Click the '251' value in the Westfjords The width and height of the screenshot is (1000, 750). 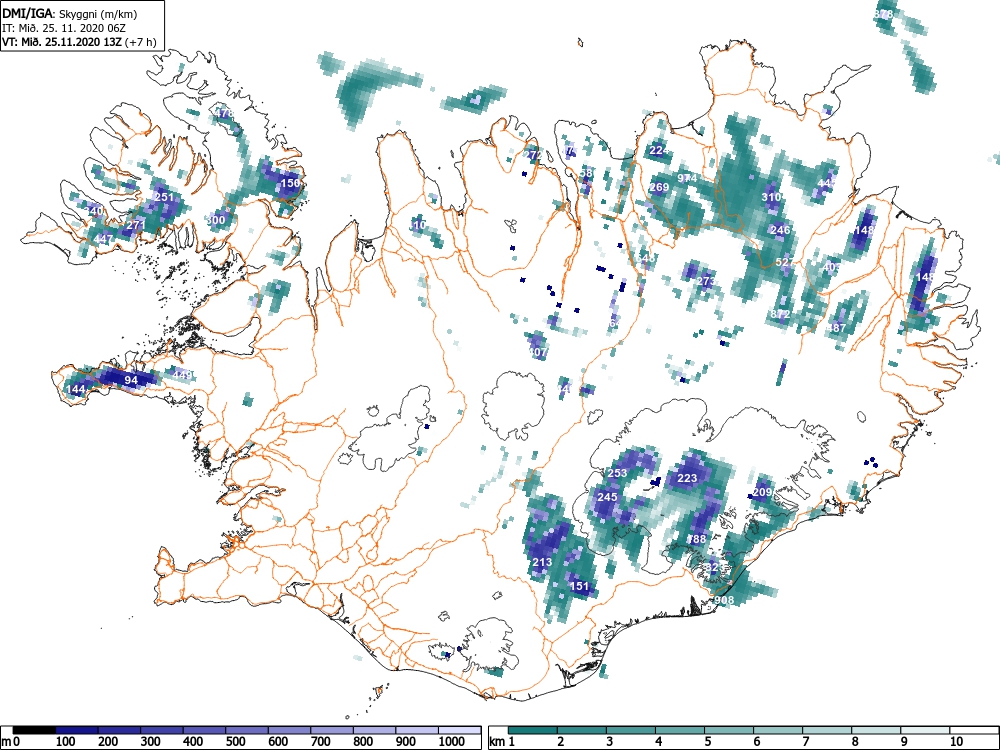(x=164, y=197)
